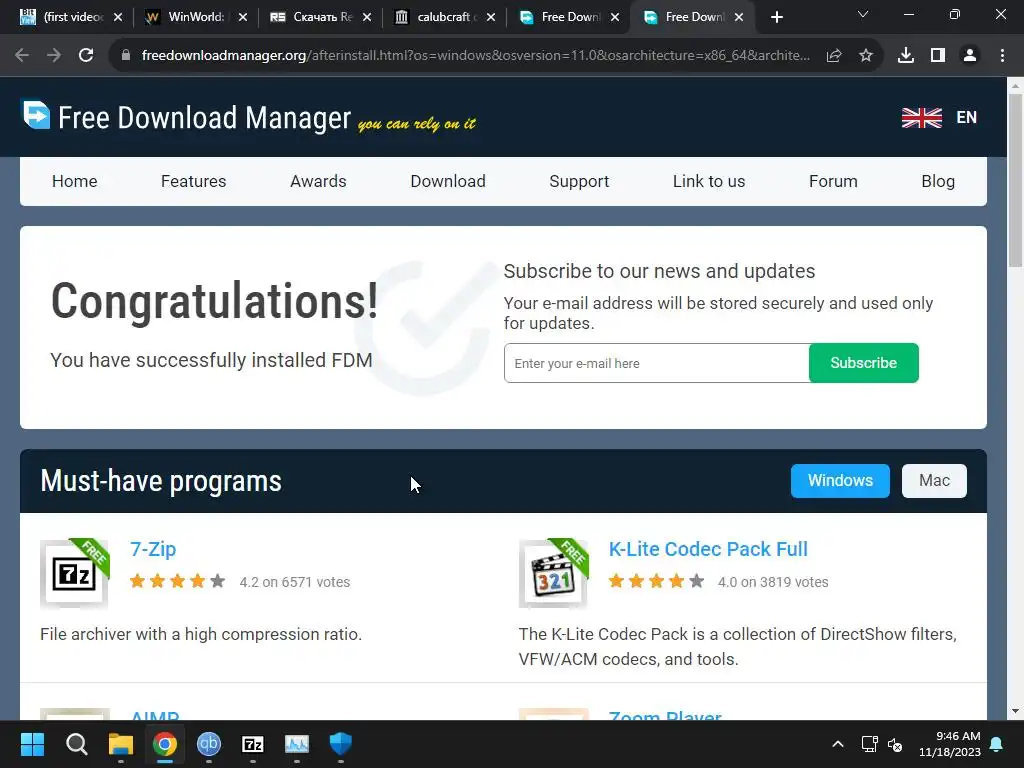
Task: Open the 7-Zip program icon
Action: pyautogui.click(x=74, y=574)
